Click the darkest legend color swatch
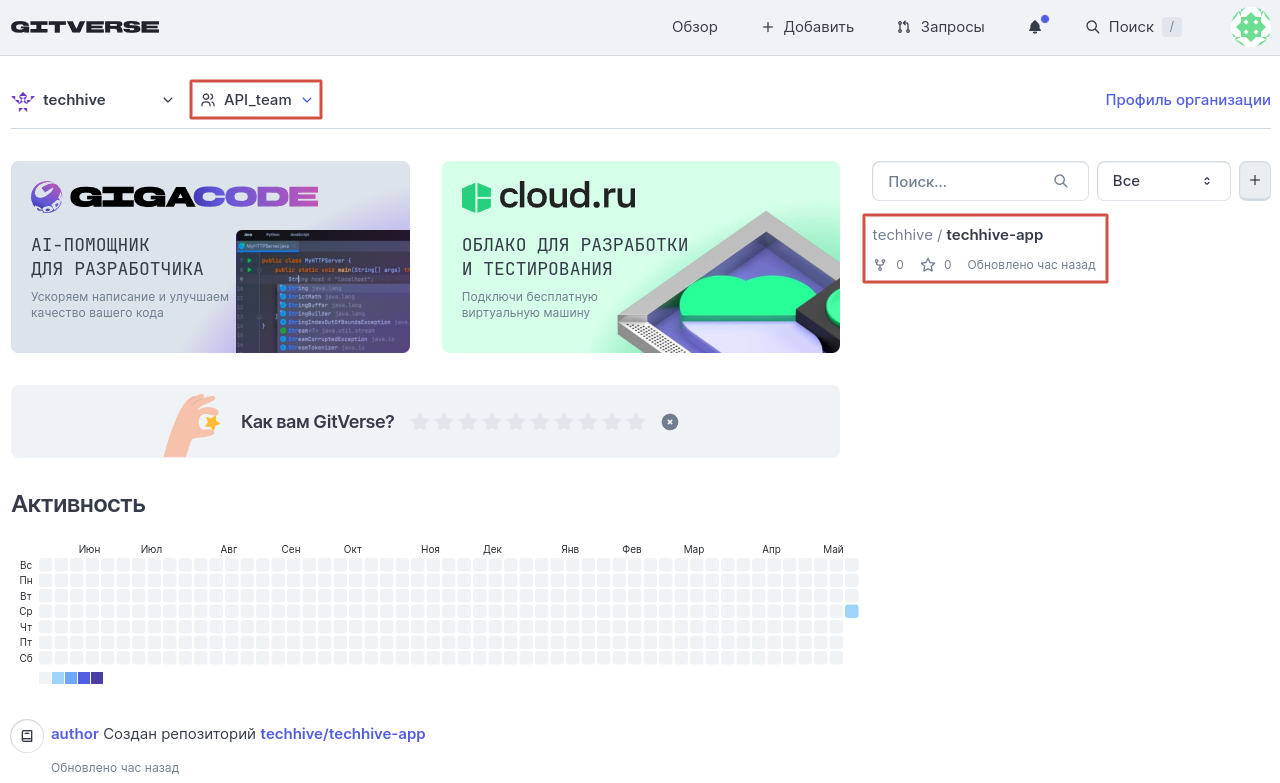This screenshot has width=1280, height=783. (x=97, y=678)
